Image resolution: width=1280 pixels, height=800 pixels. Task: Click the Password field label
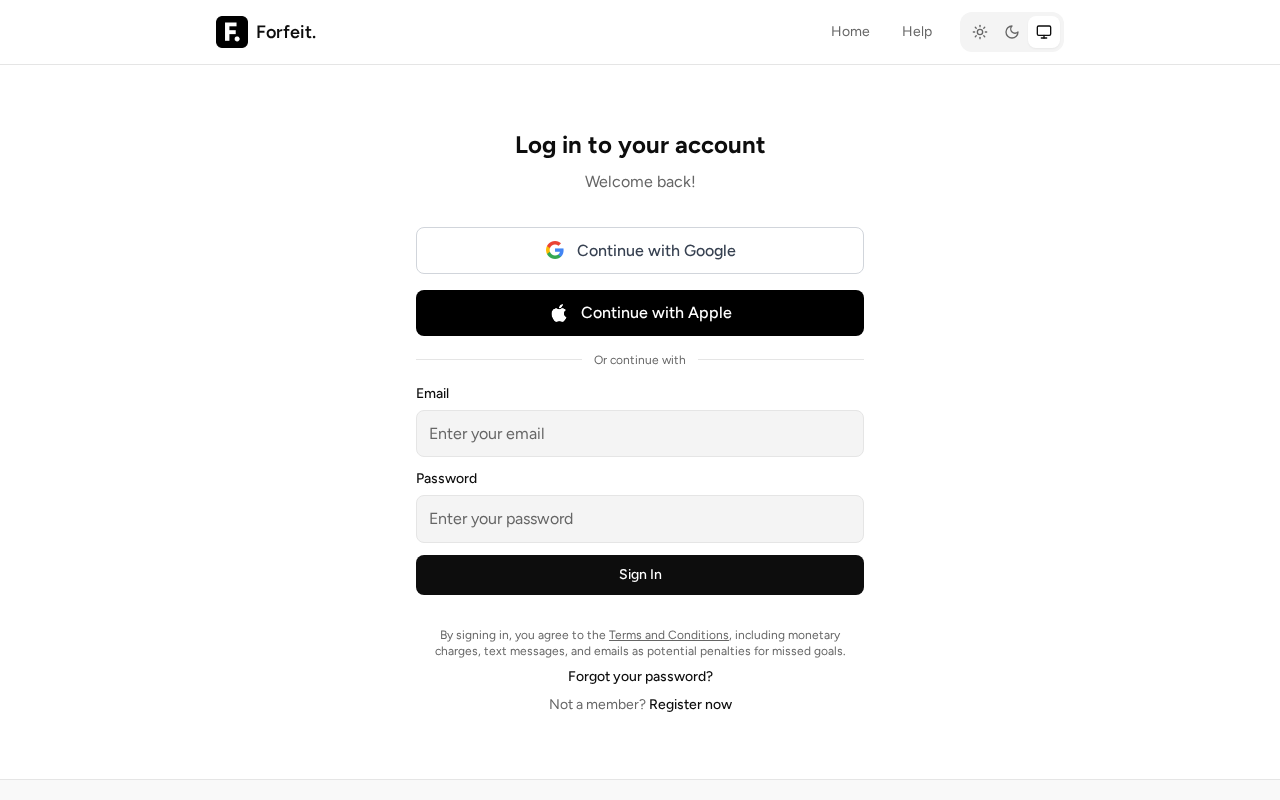(x=446, y=479)
